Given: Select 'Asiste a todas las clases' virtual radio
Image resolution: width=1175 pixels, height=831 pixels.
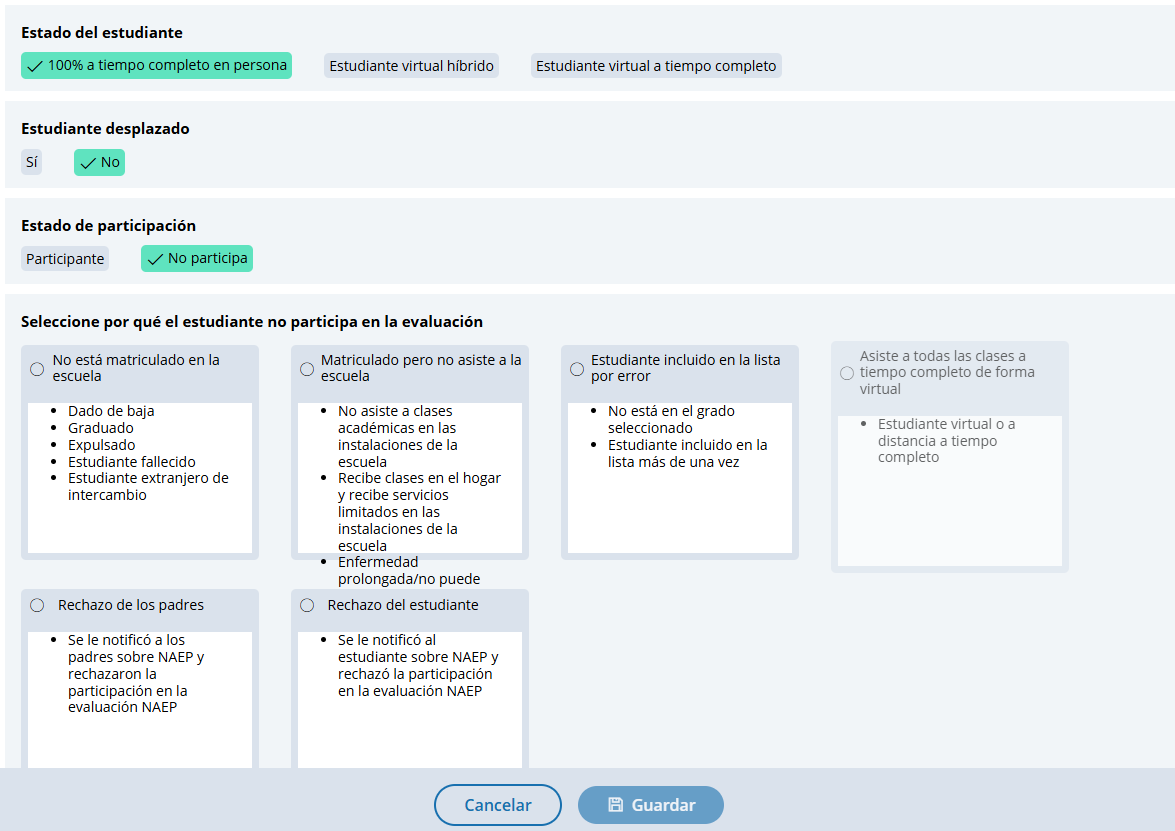Looking at the screenshot, I should tap(847, 373).
